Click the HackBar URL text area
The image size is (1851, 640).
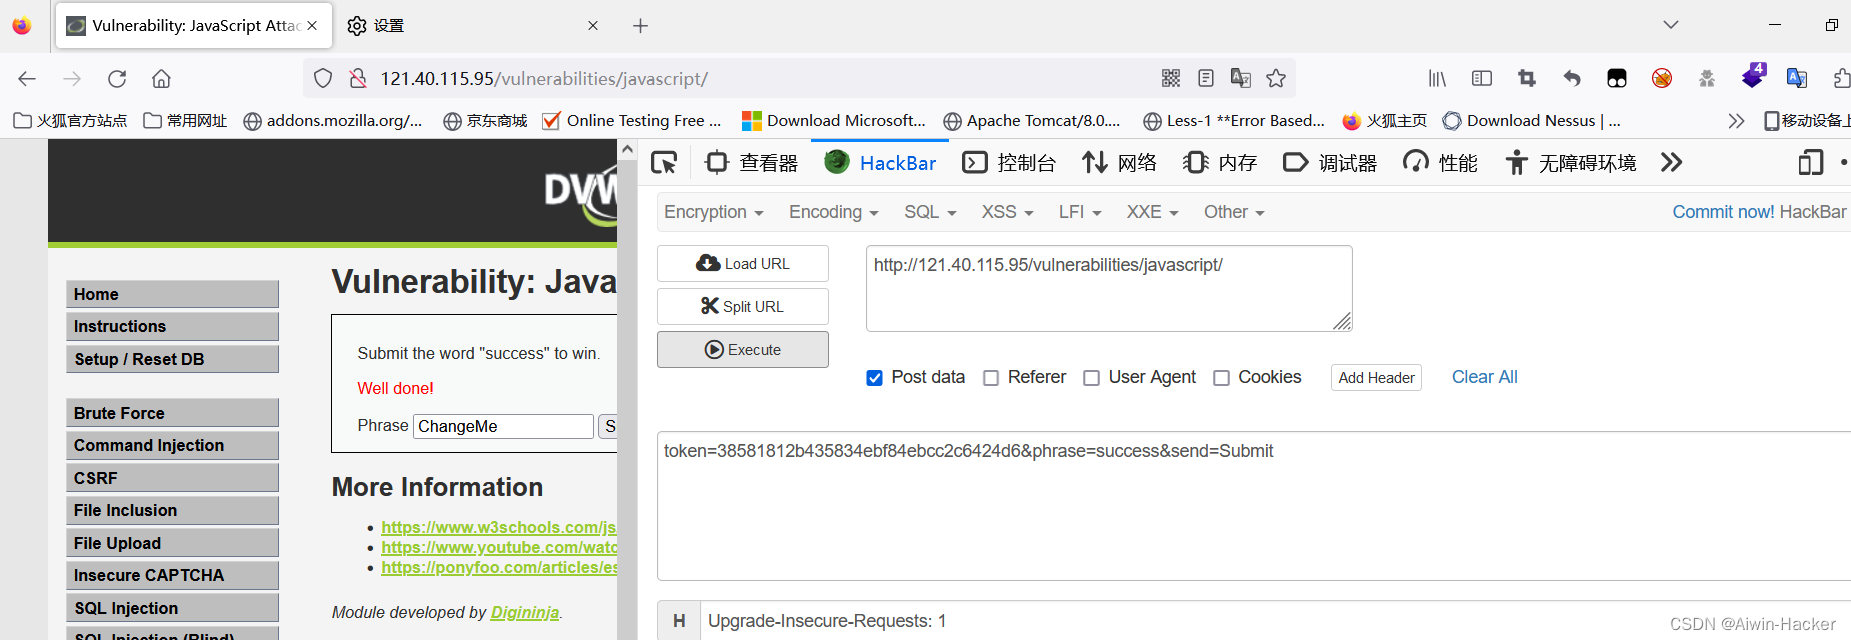click(1109, 288)
